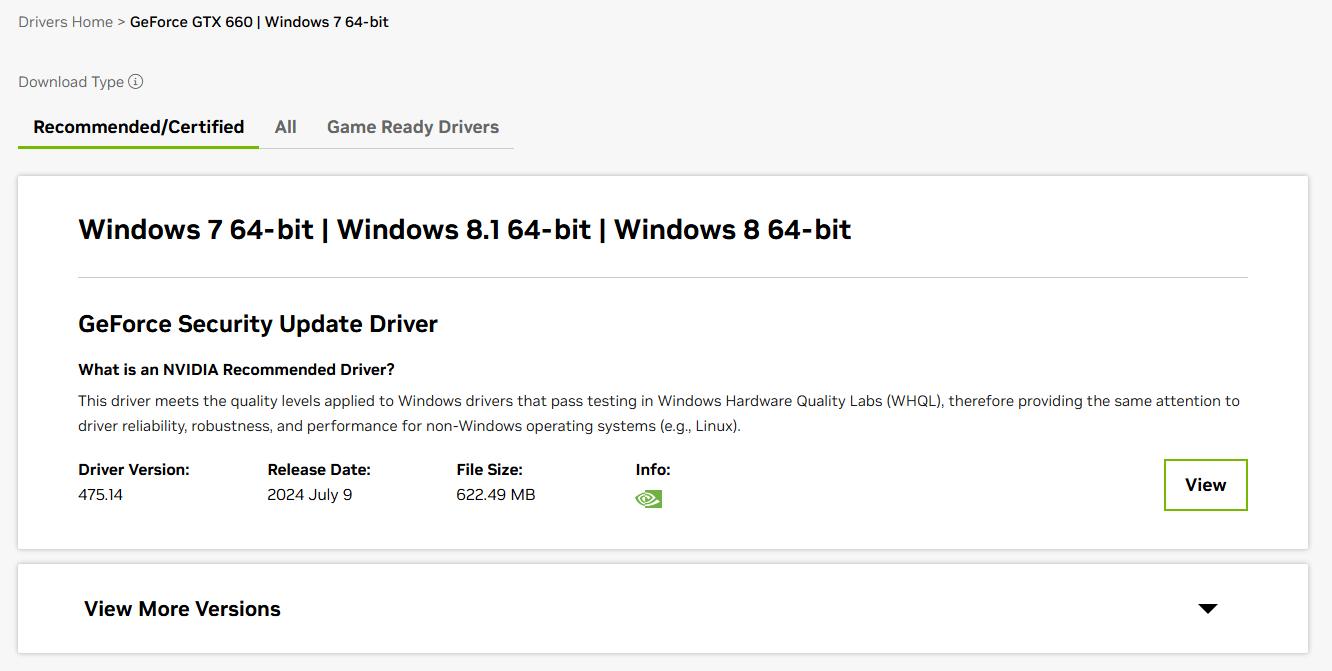The image size is (1332, 671).
Task: Open the Game Ready Drivers tab
Action: pos(413,127)
